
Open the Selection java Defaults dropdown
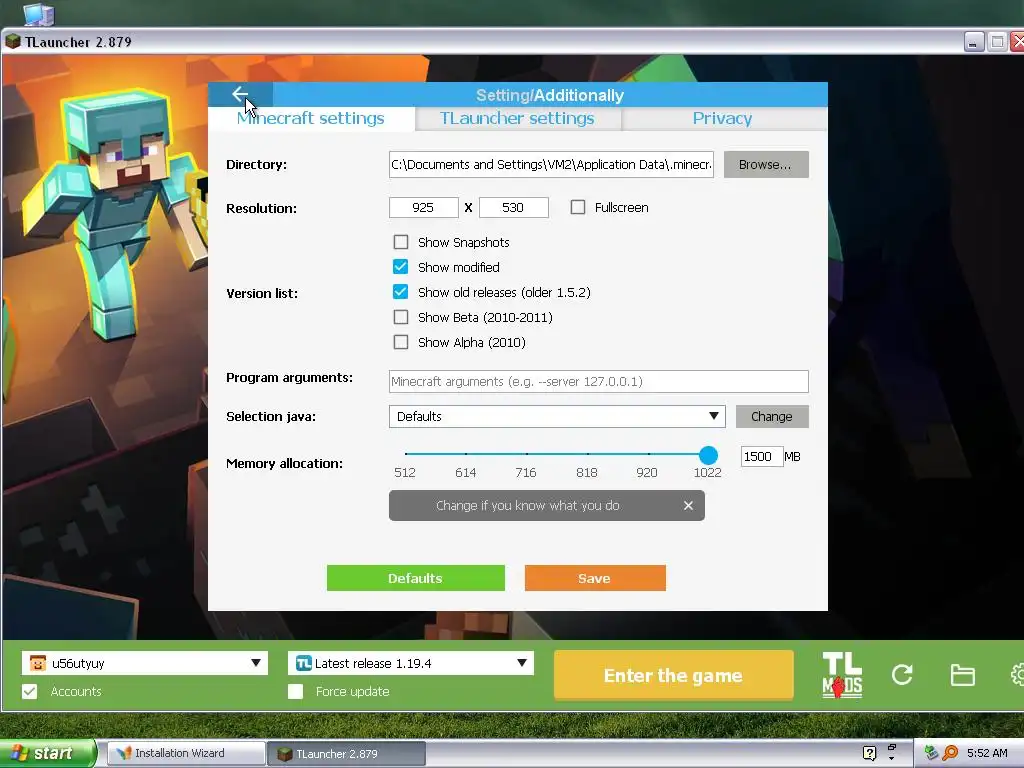[x=557, y=417]
